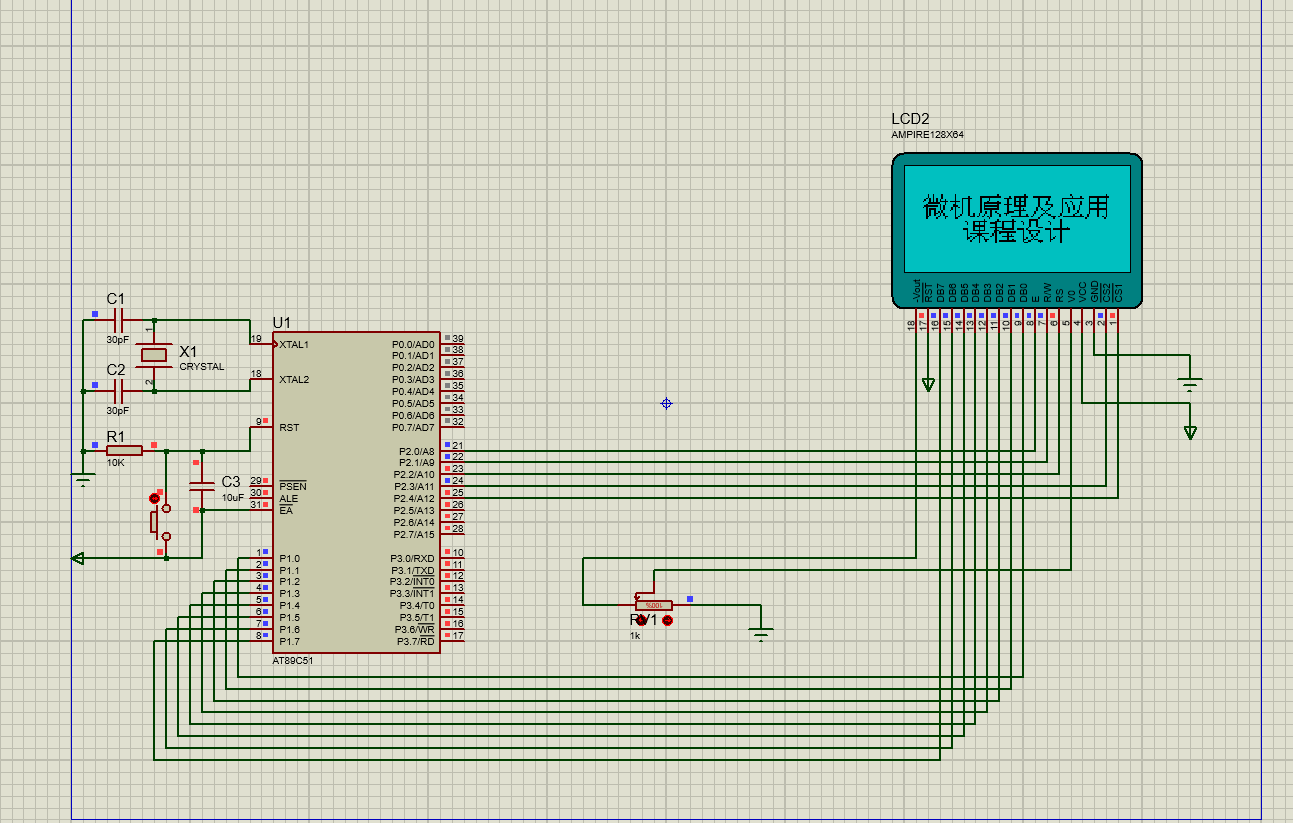
Task: Select the LCD2 graphic display component
Action: tap(1017, 230)
